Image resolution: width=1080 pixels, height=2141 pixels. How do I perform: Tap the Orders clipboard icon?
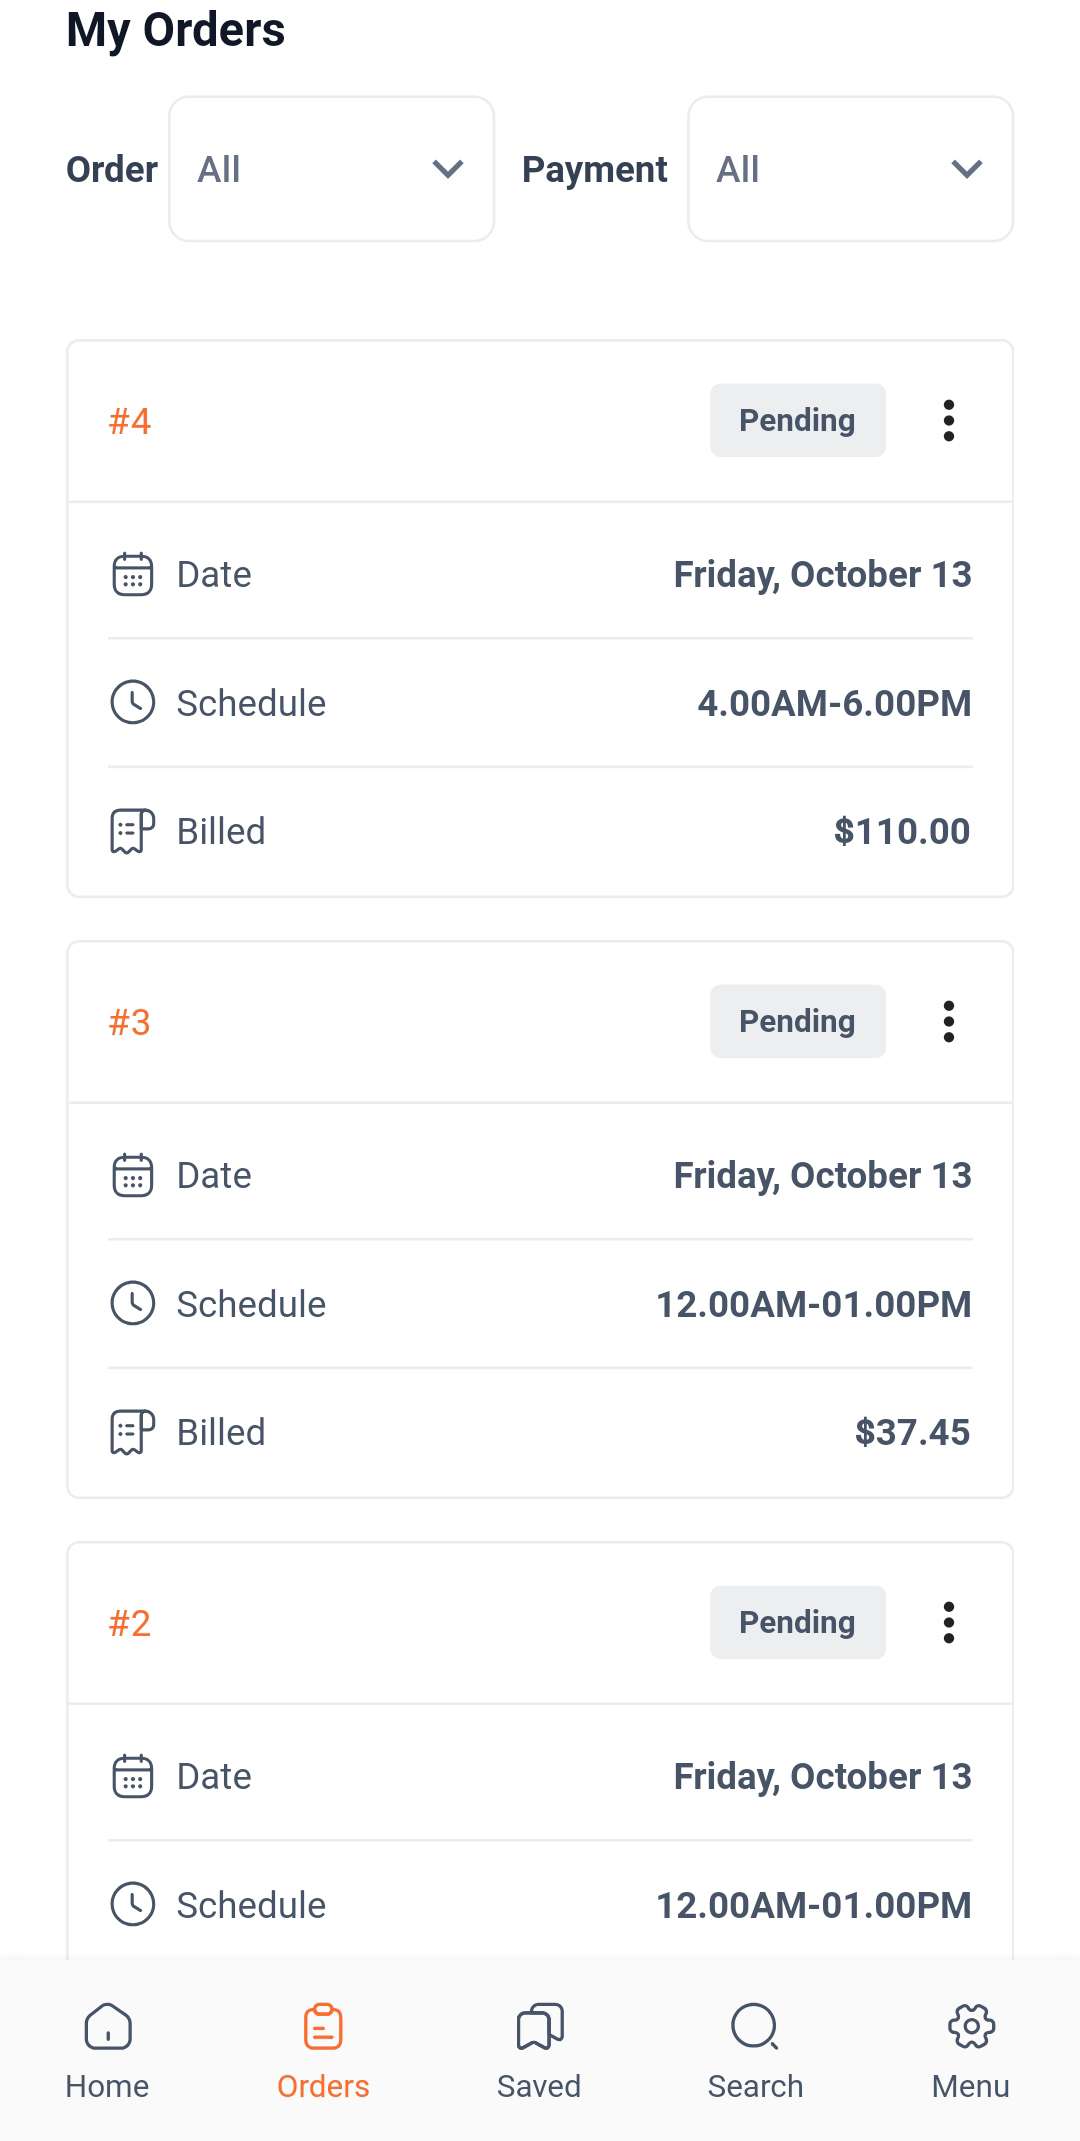click(323, 2027)
